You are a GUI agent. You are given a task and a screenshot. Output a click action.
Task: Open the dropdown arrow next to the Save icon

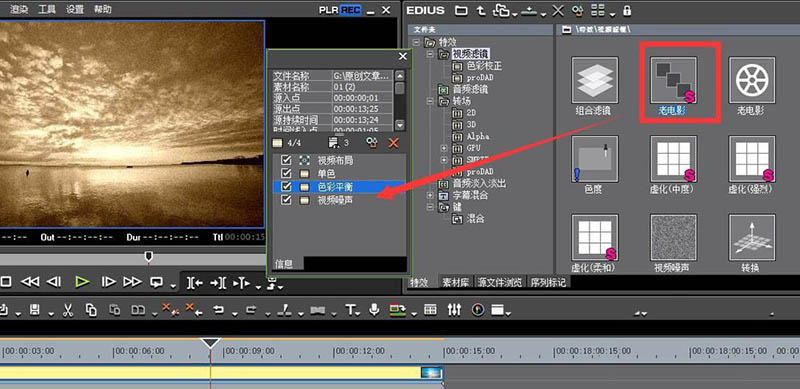(51, 313)
